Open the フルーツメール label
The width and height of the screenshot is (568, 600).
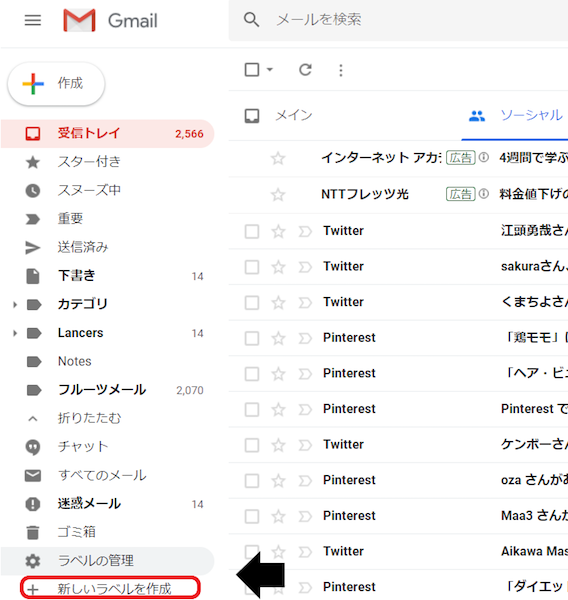[107, 390]
